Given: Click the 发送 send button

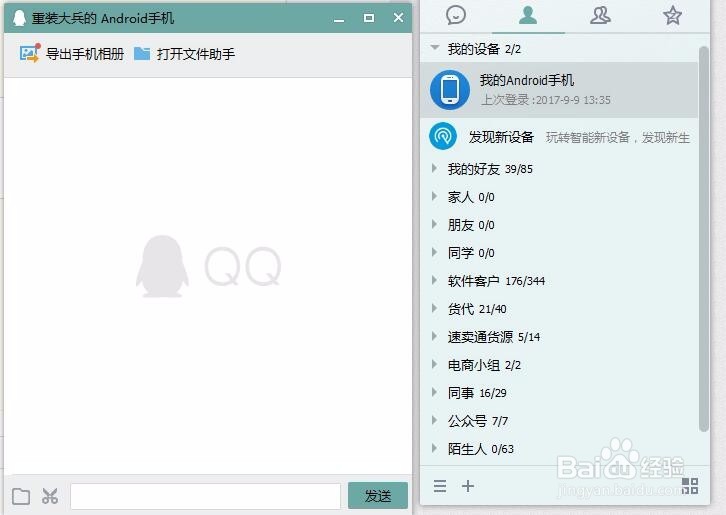Looking at the screenshot, I should pos(378,496).
